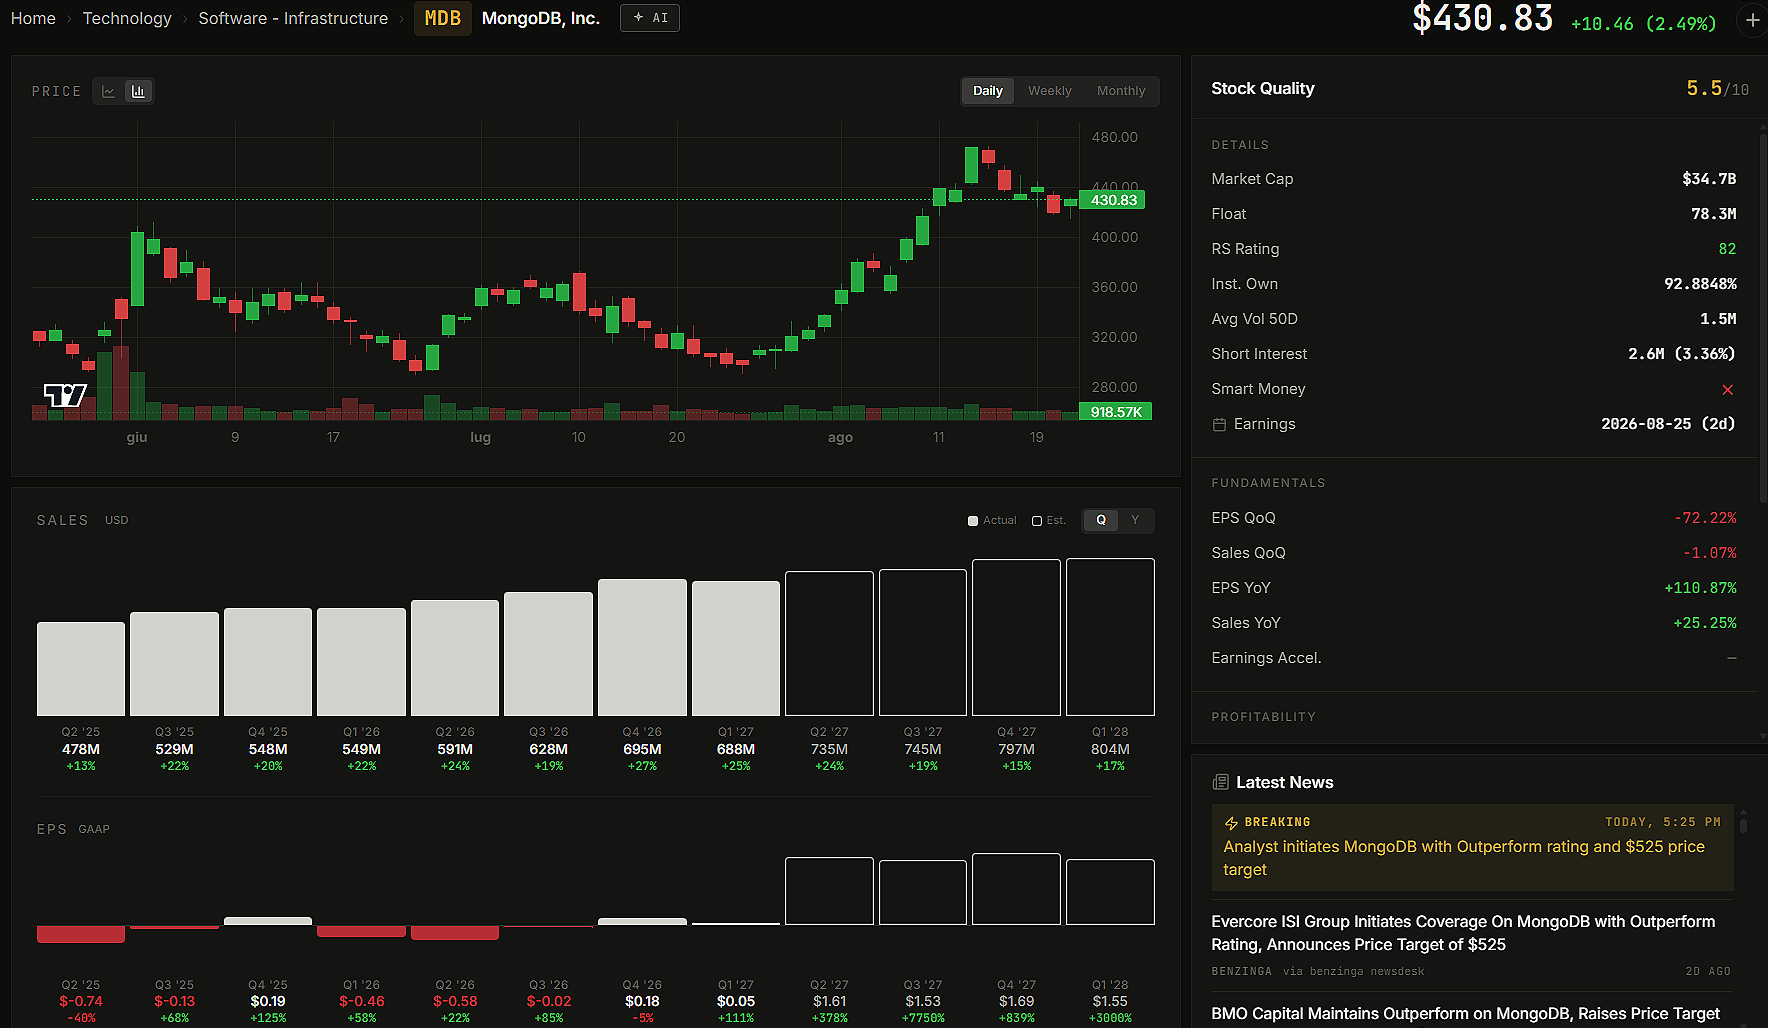Click the EPS YoY value +110.87%

(x=1700, y=588)
